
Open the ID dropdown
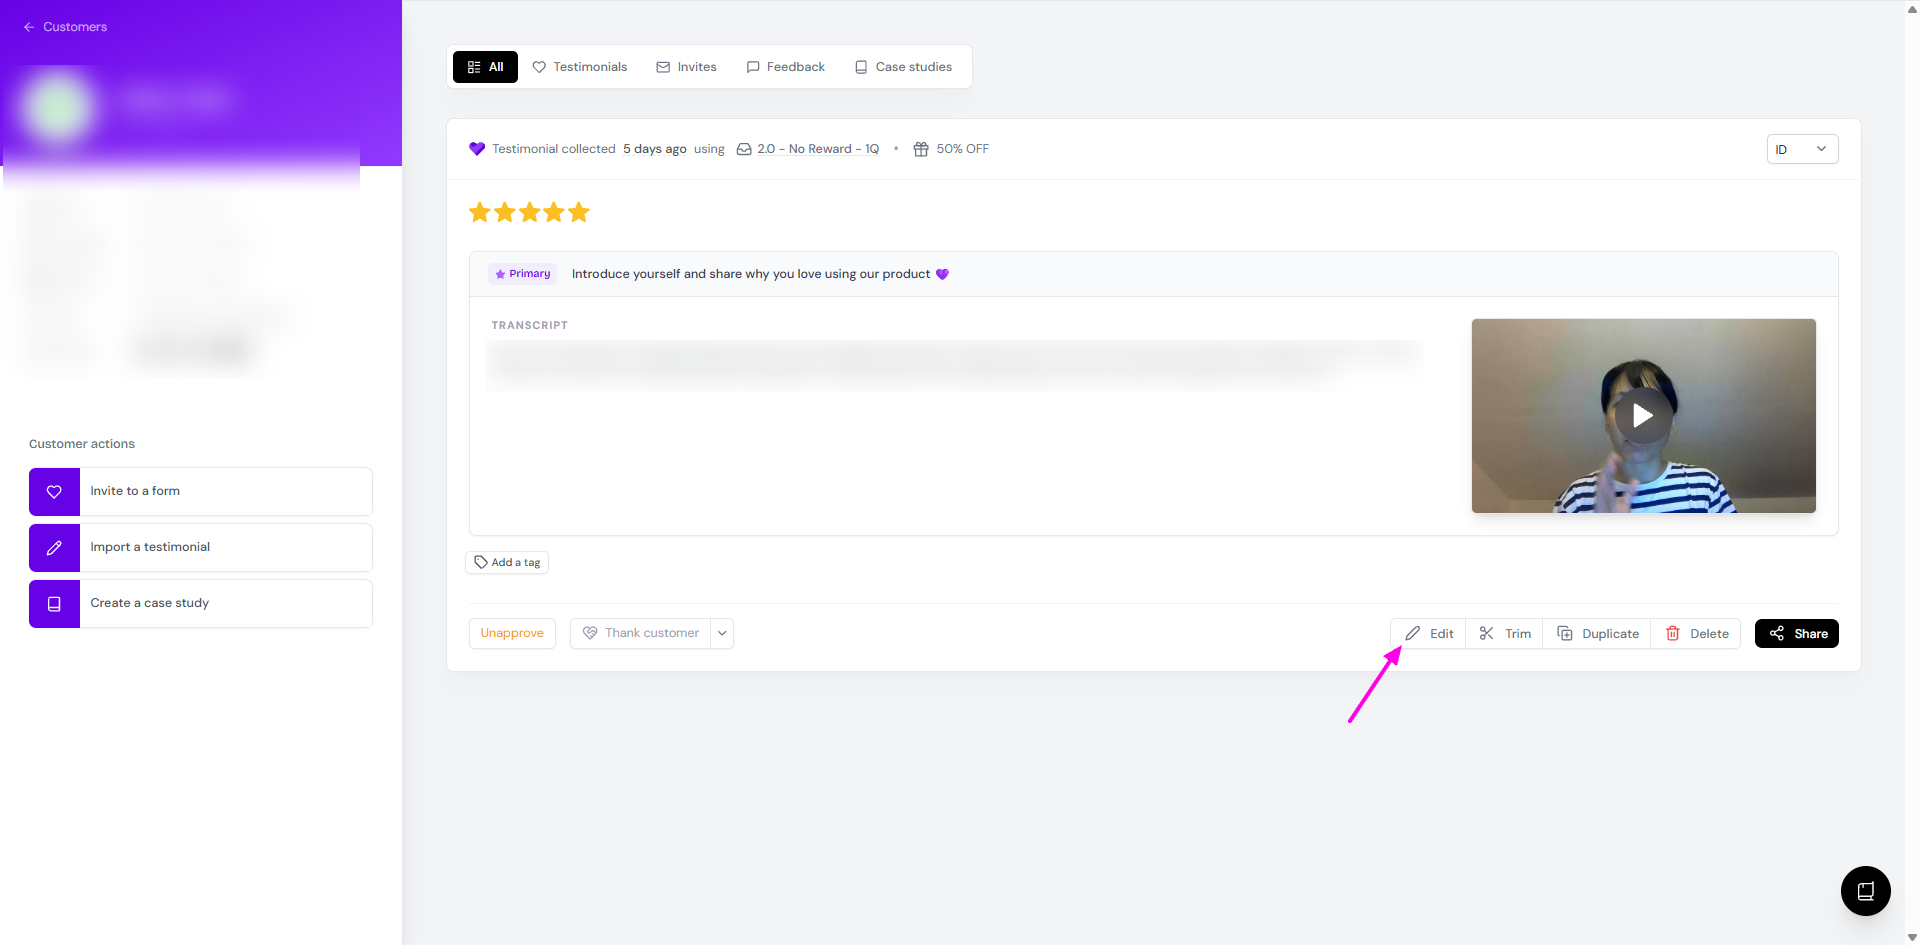coord(1801,149)
